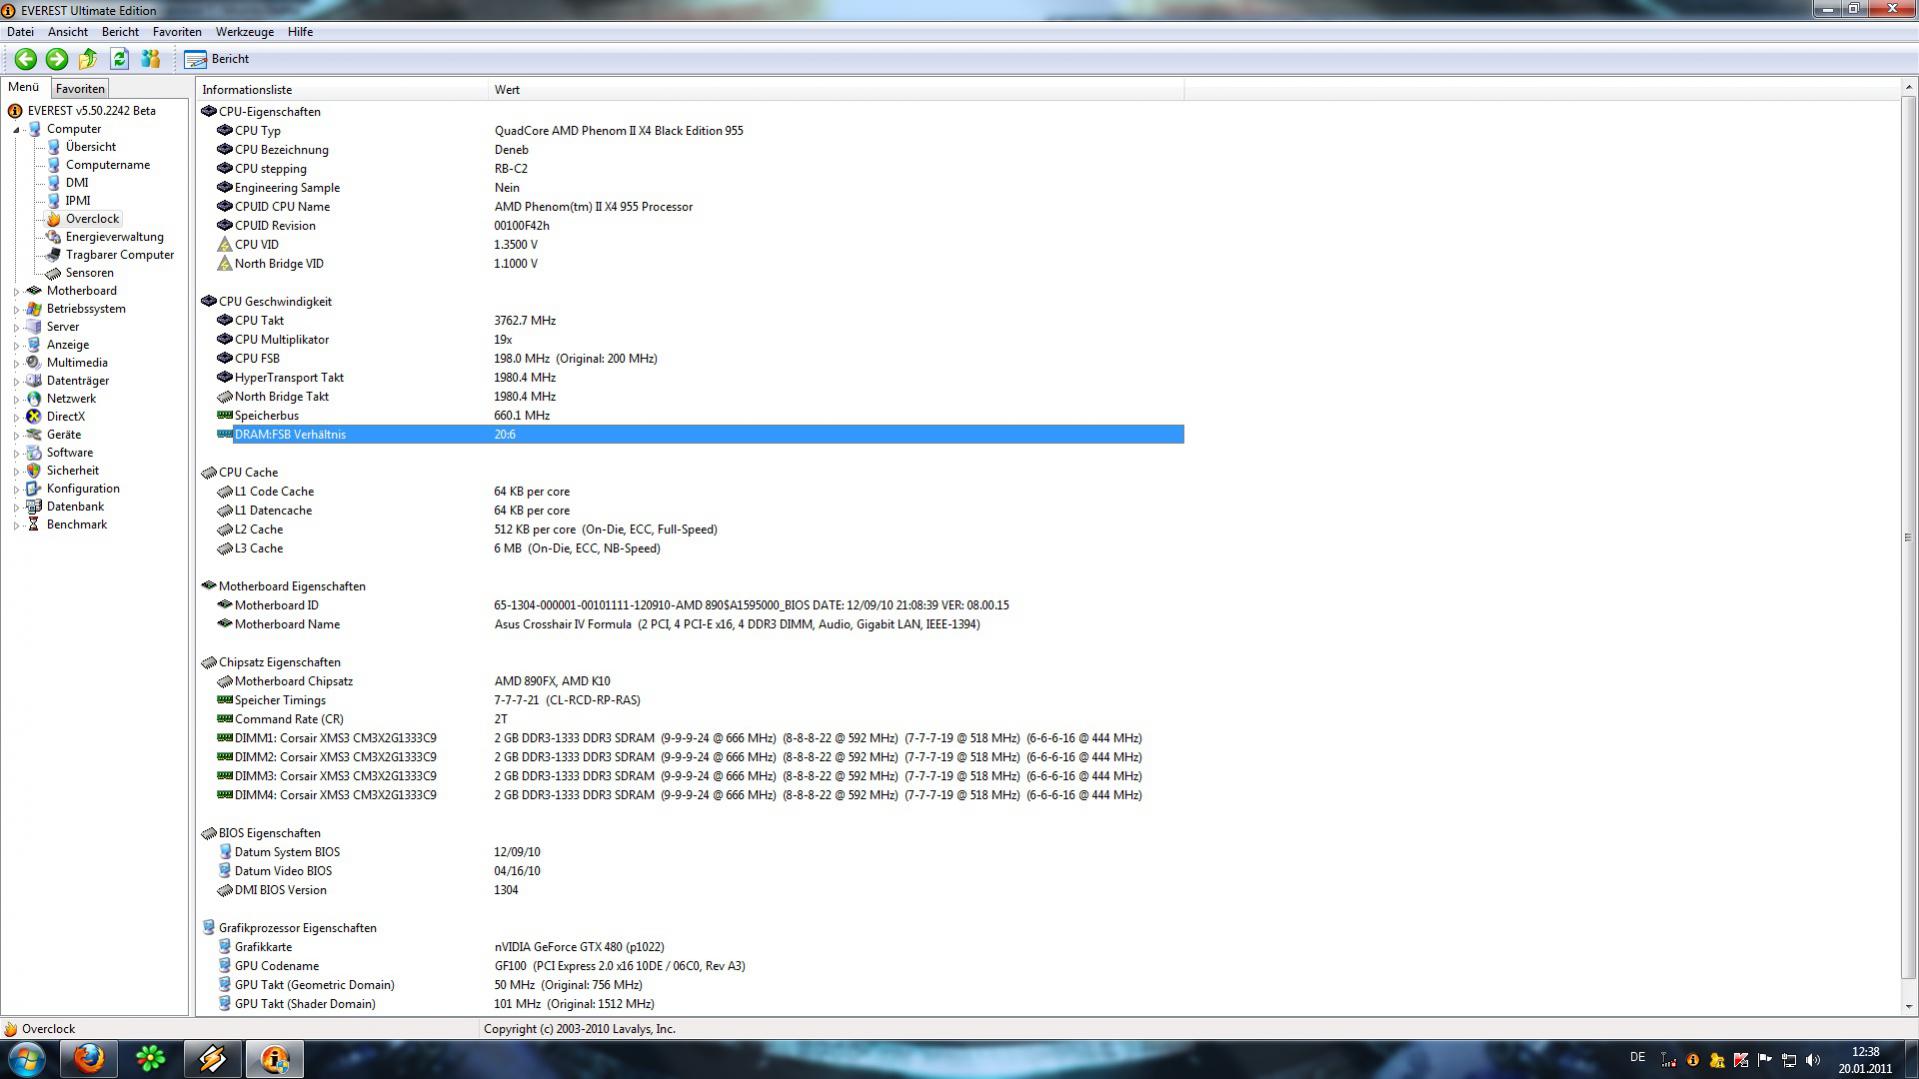Click the Software tree icon
Screen dimensions: 1919x1079
(x=34, y=453)
